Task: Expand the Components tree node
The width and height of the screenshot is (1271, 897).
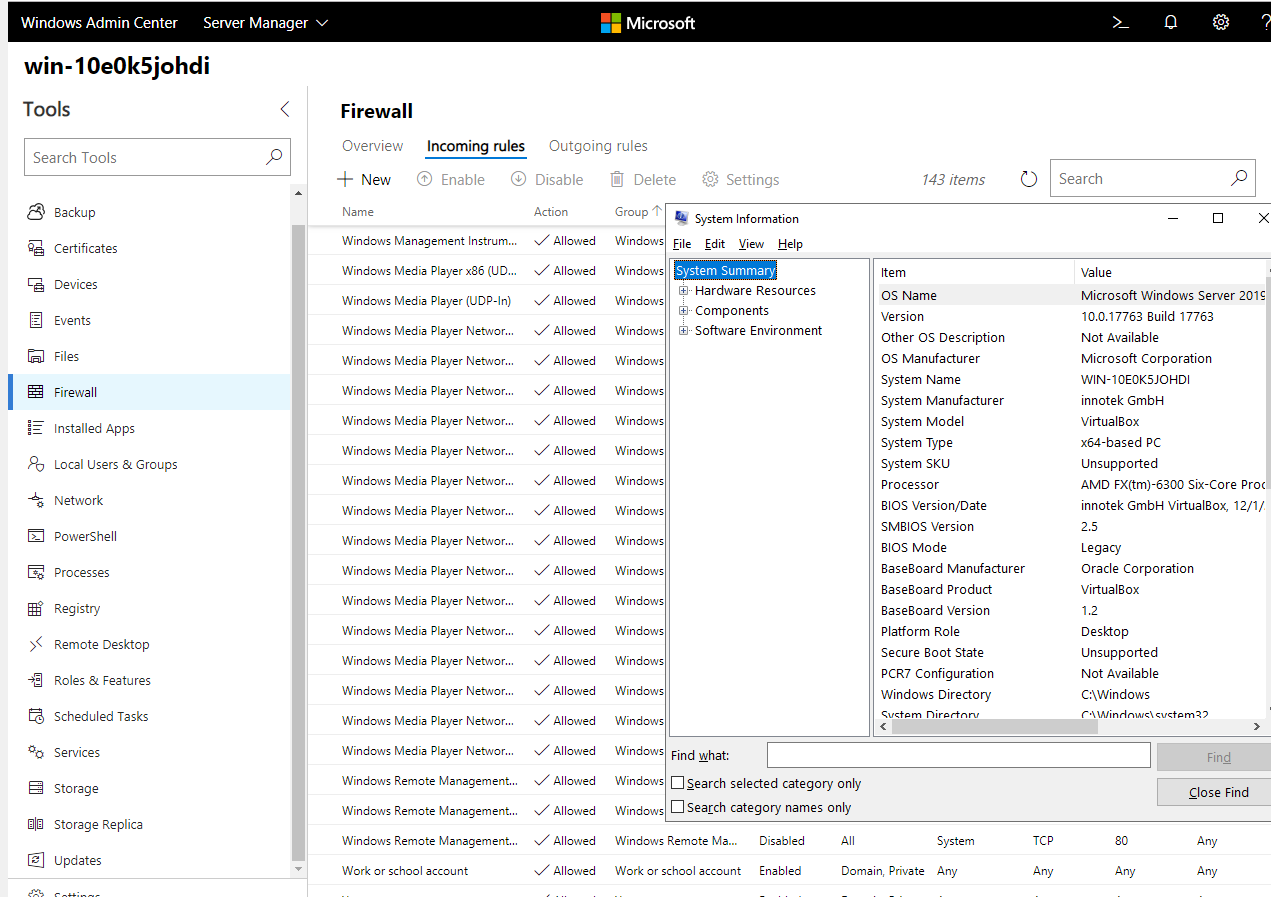Action: coord(683,310)
